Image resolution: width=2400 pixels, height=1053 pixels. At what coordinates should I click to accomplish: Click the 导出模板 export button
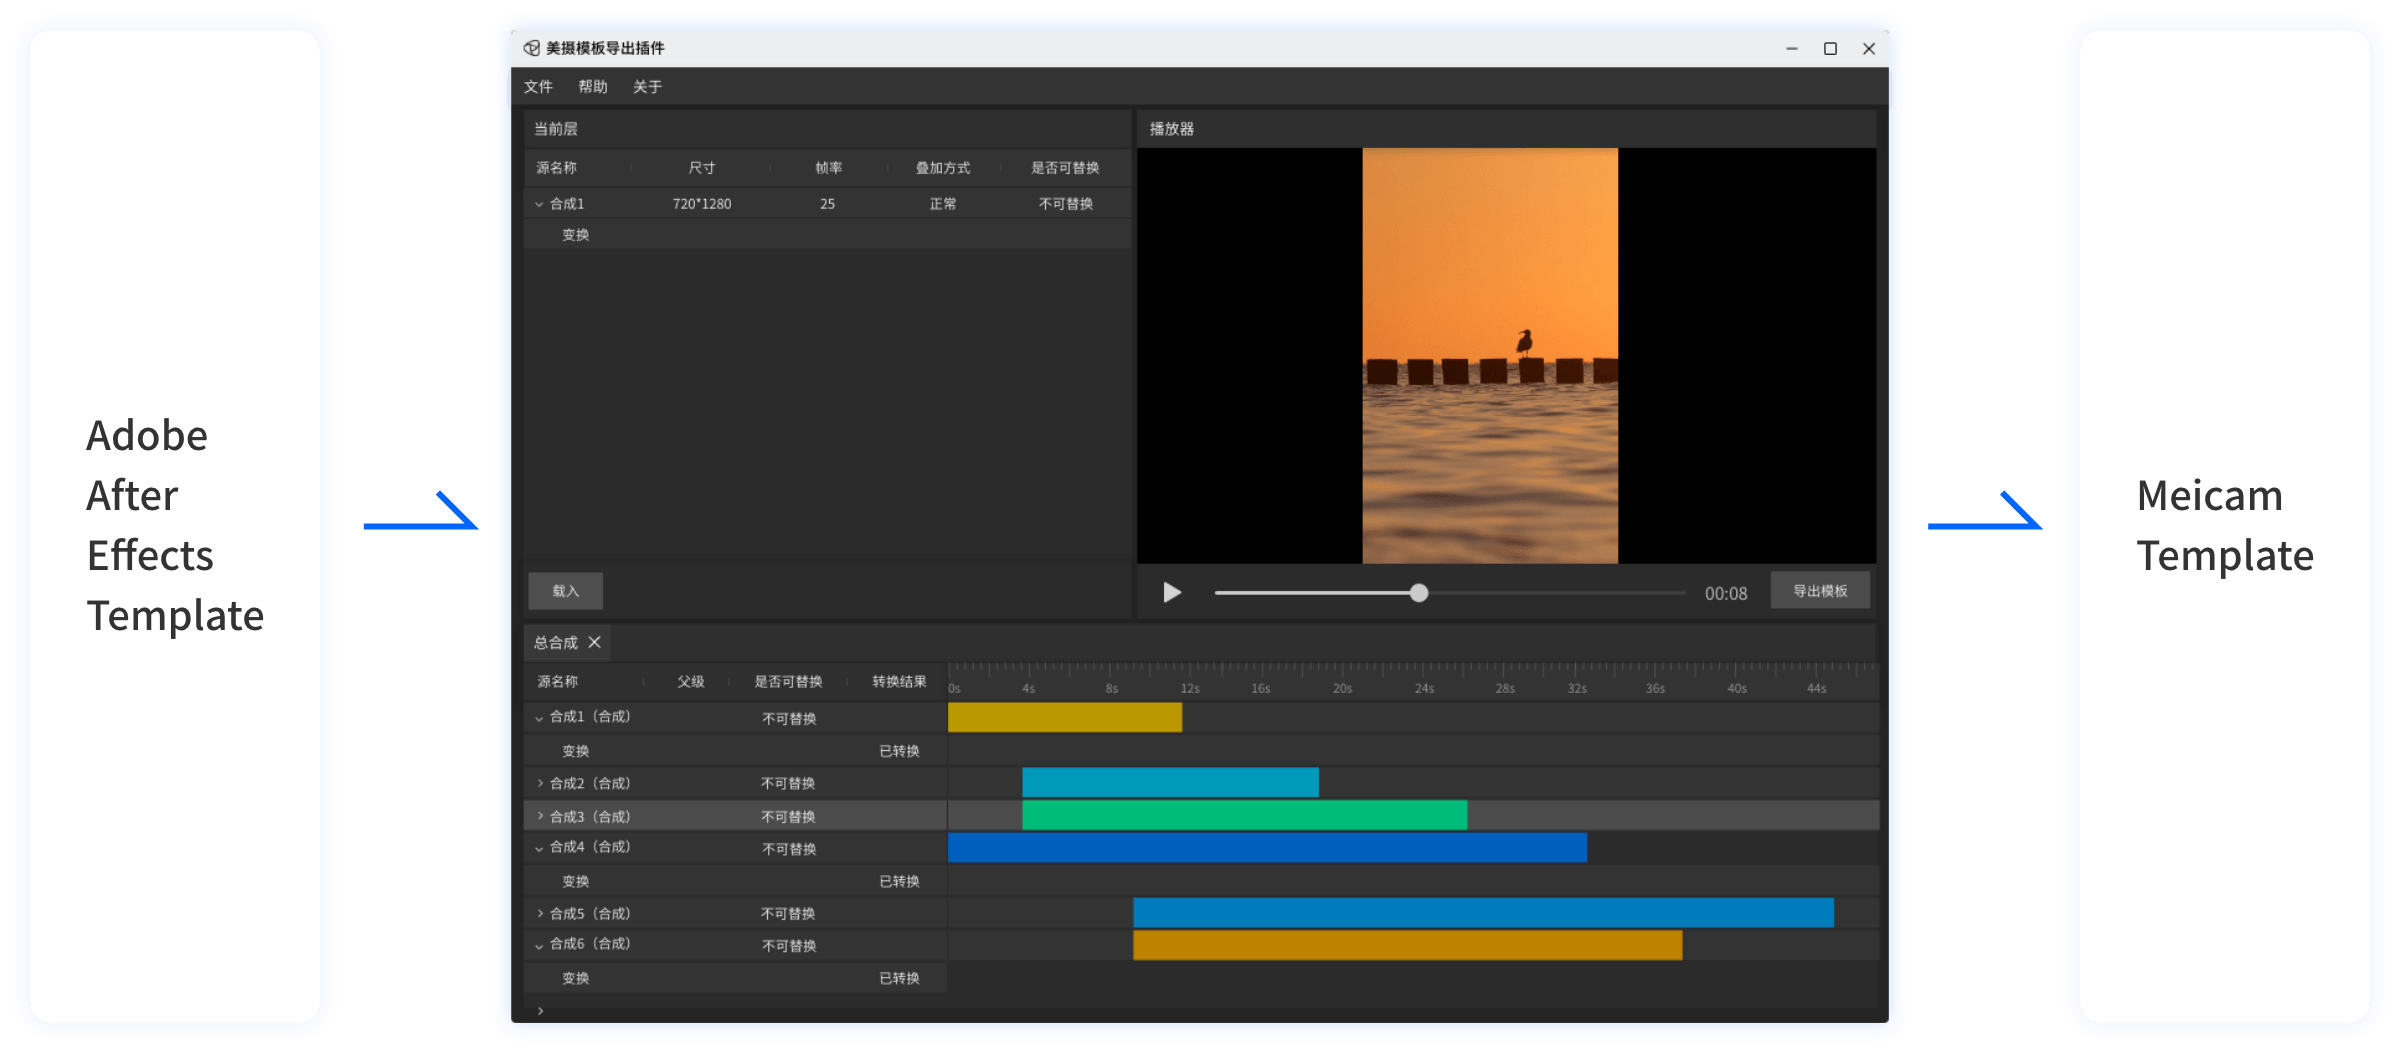1819,591
